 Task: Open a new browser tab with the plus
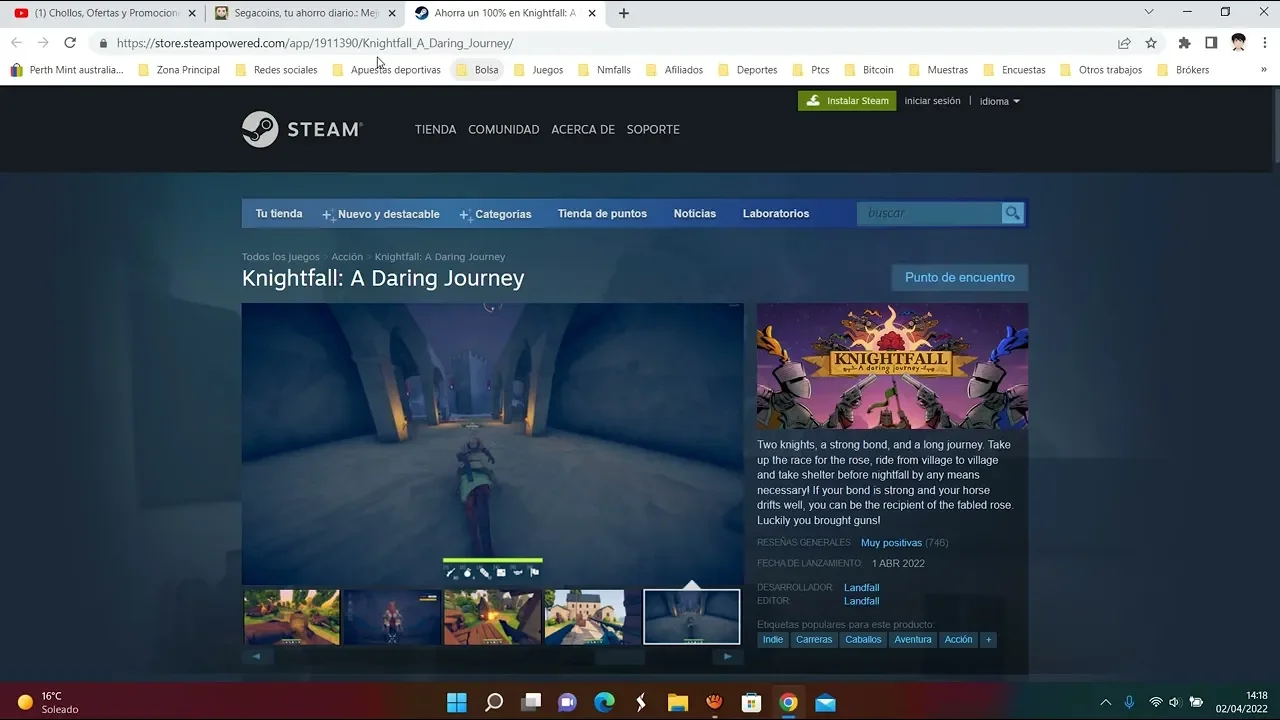(x=624, y=13)
